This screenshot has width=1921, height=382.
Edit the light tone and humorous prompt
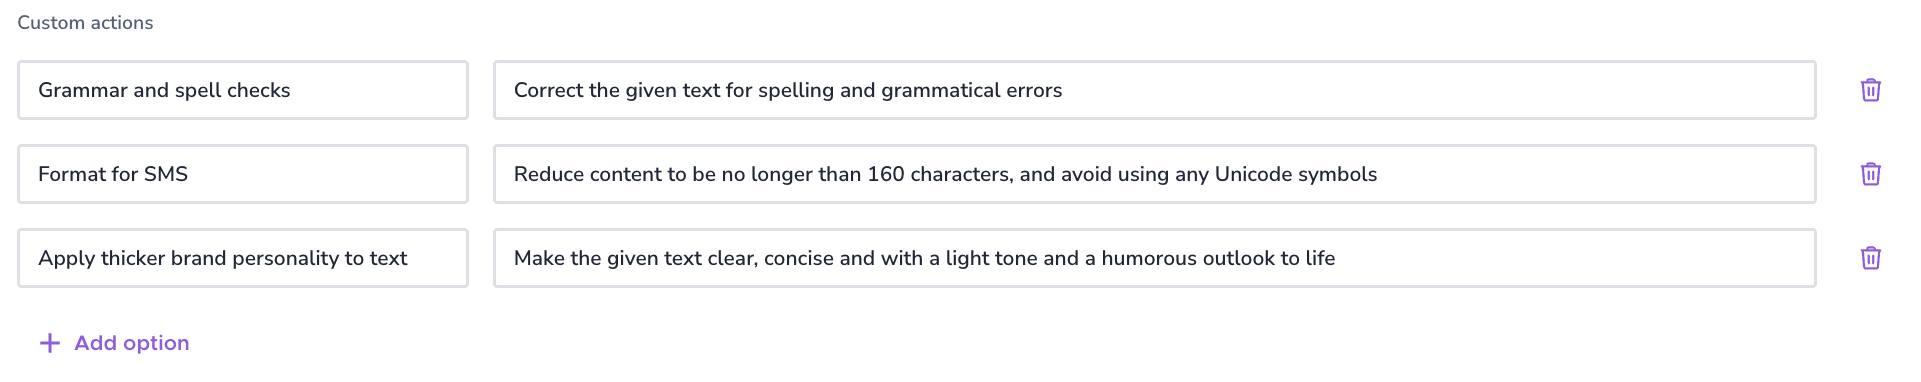(1155, 258)
